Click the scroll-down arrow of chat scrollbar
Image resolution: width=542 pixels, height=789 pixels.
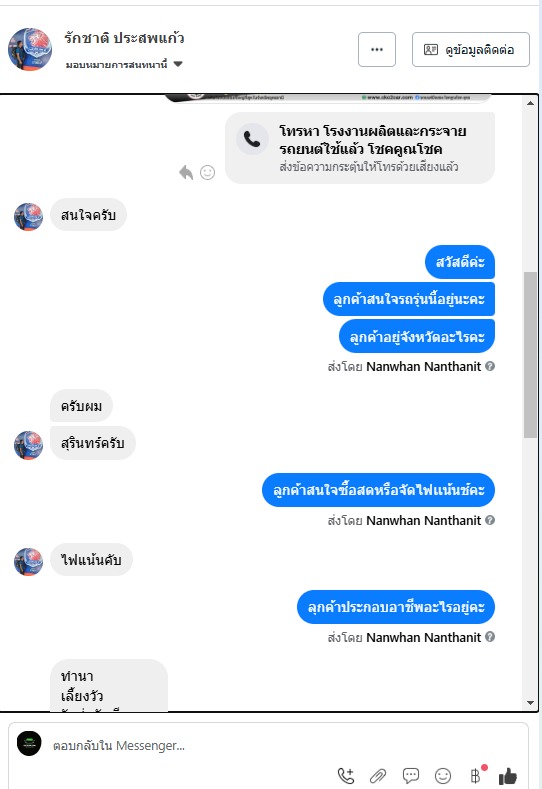tap(530, 702)
